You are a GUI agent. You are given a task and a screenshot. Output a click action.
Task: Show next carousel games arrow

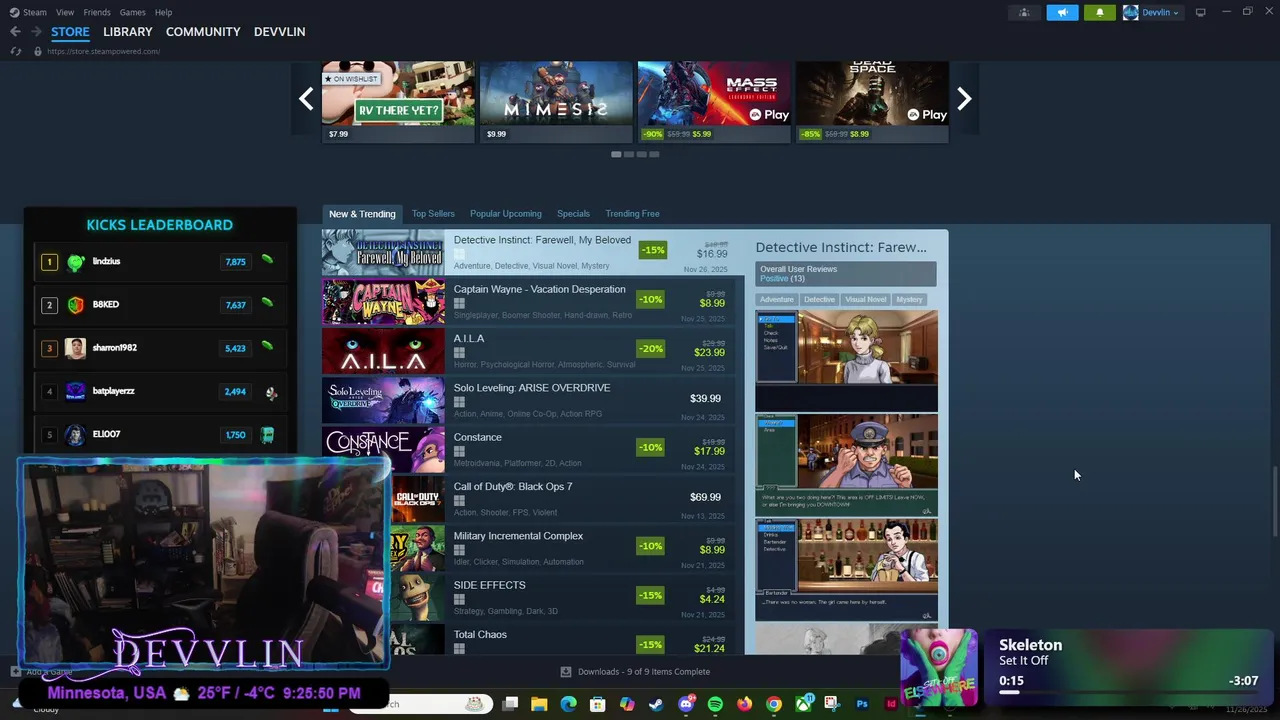click(x=964, y=98)
